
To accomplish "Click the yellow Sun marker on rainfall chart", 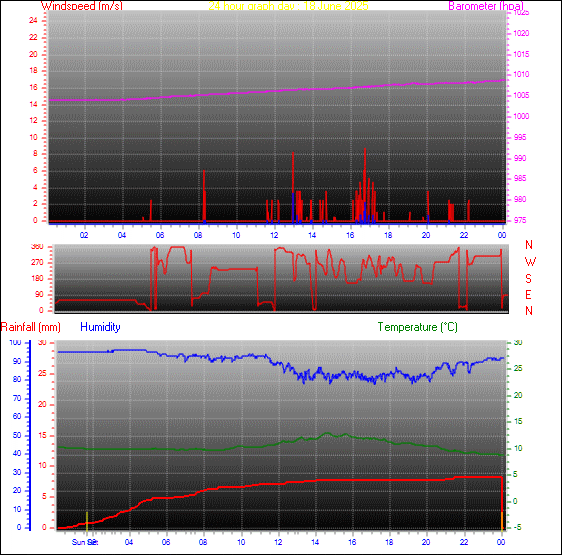I will pos(87,521).
